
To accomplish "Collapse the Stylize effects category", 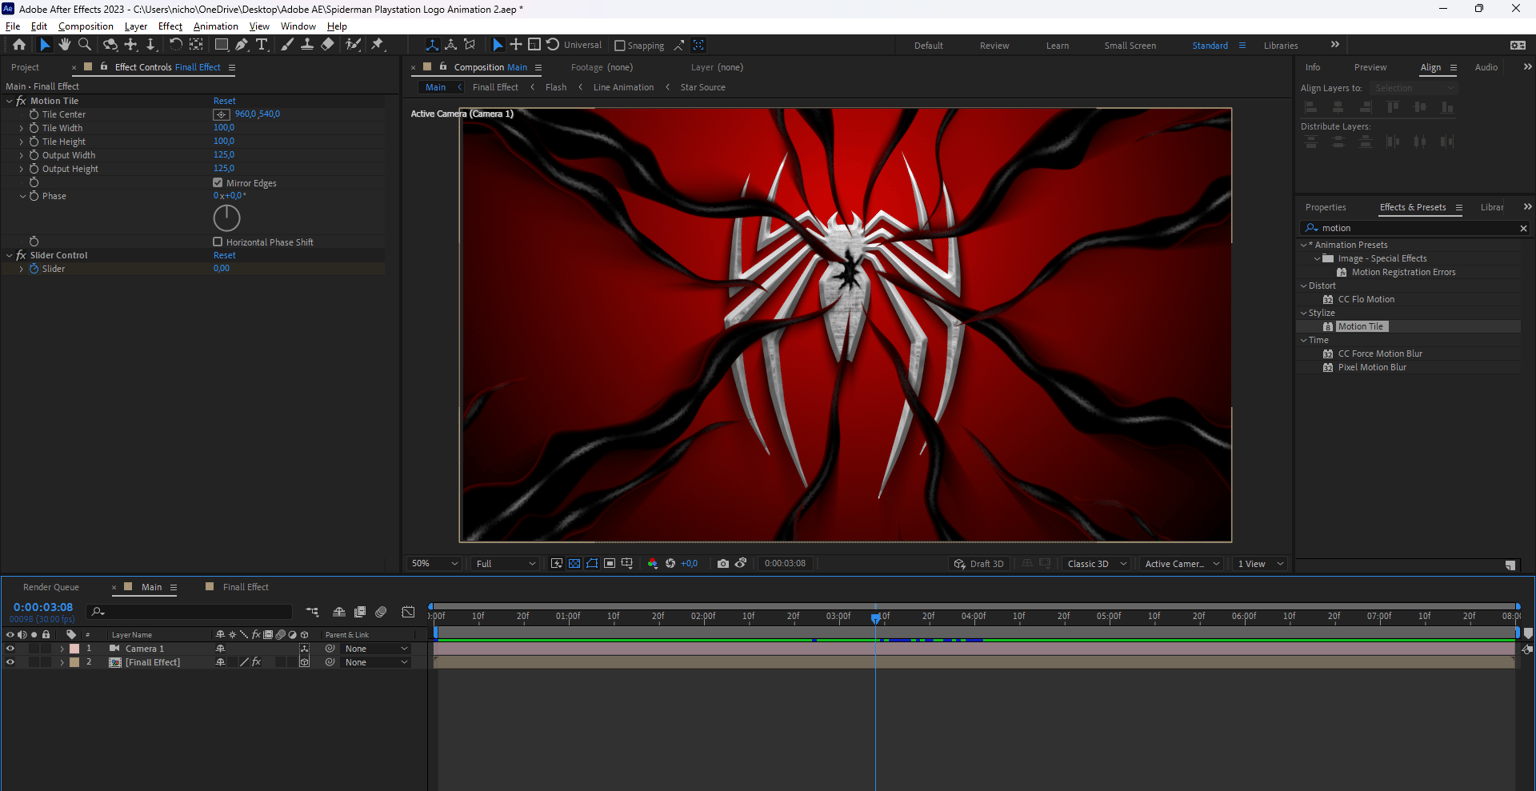I will pyautogui.click(x=1304, y=313).
